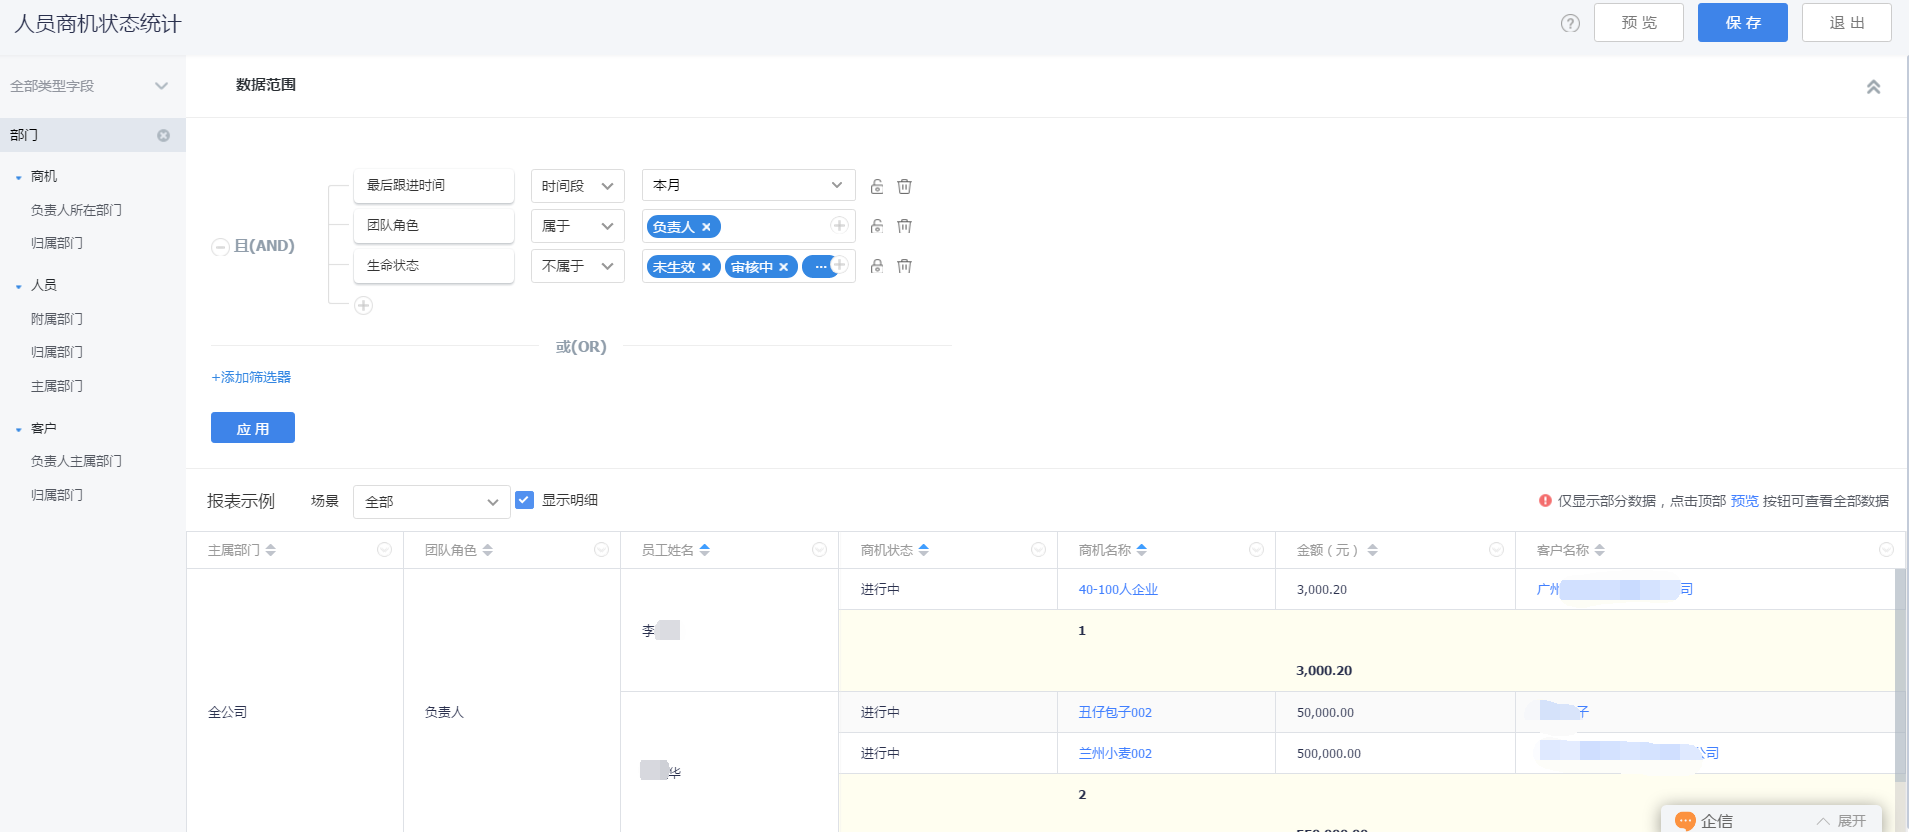Click the 保存 button
The width and height of the screenshot is (1909, 832).
1742,23
